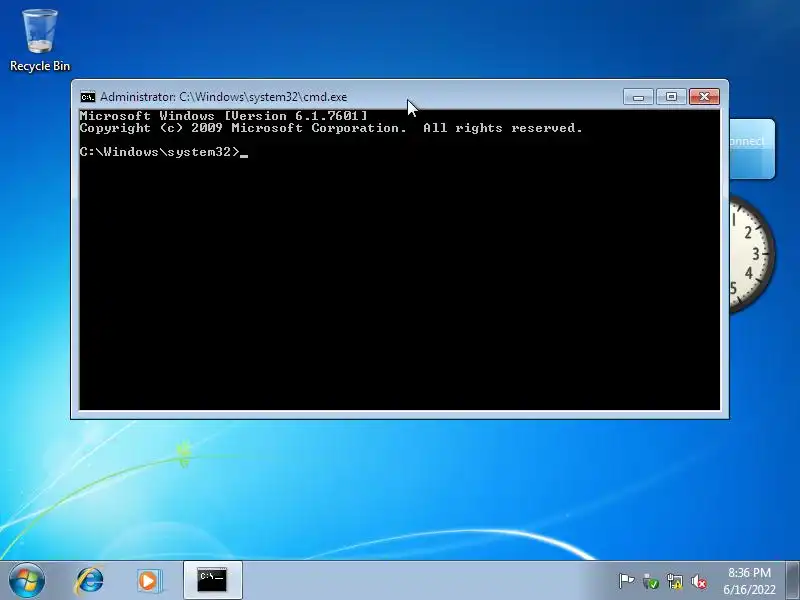Click the partially hidden Connect gadget

(x=752, y=149)
